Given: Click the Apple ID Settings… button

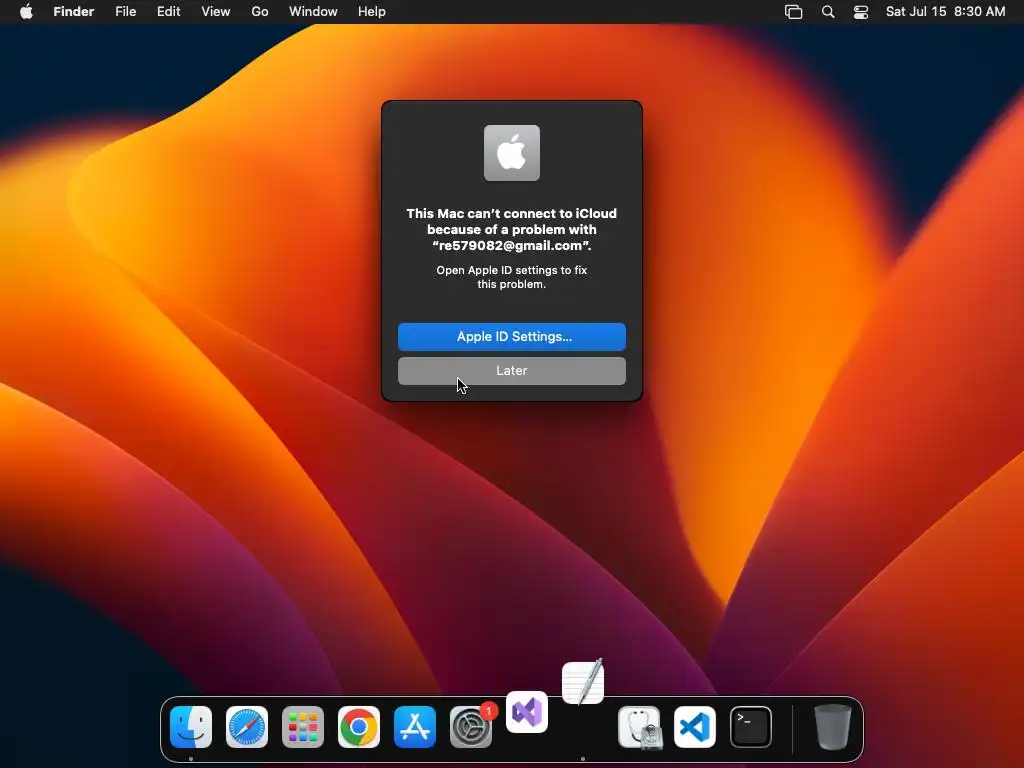Looking at the screenshot, I should click(512, 336).
